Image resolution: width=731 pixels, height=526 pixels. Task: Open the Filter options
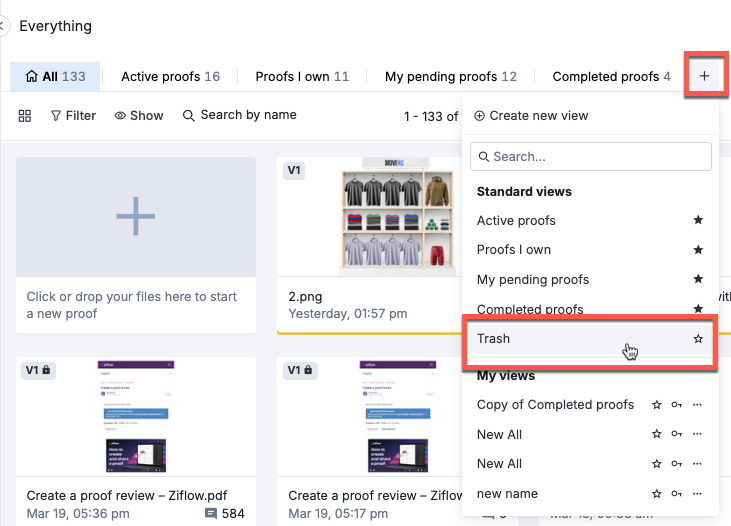point(73,116)
